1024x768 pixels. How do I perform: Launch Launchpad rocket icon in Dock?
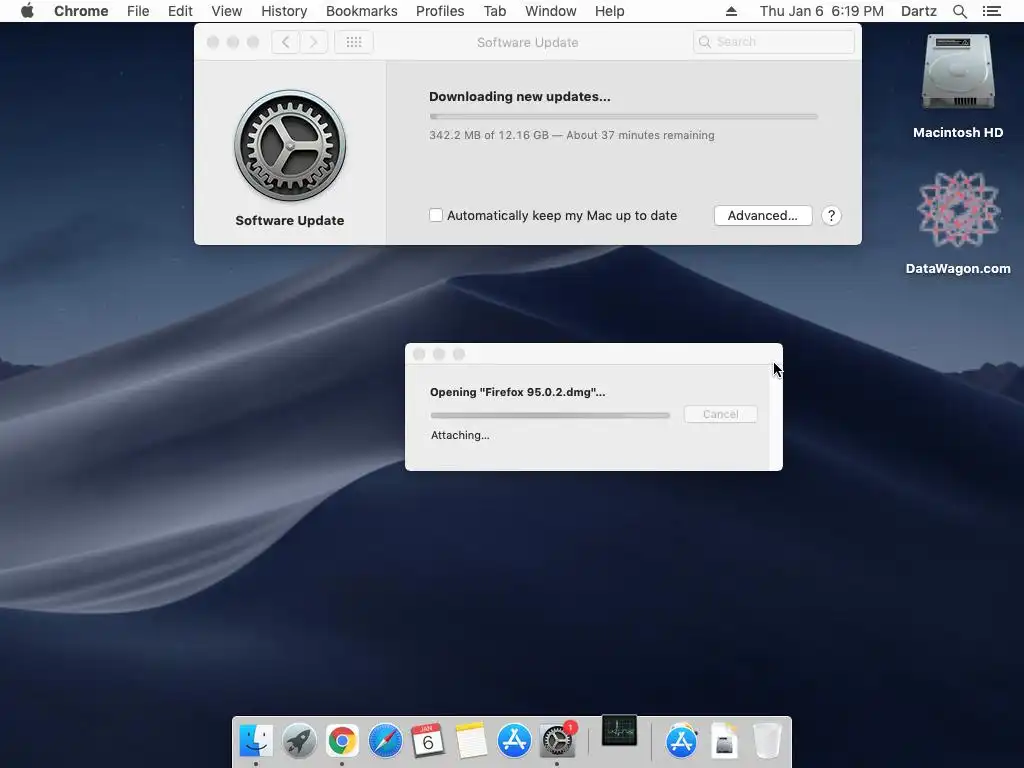click(299, 741)
